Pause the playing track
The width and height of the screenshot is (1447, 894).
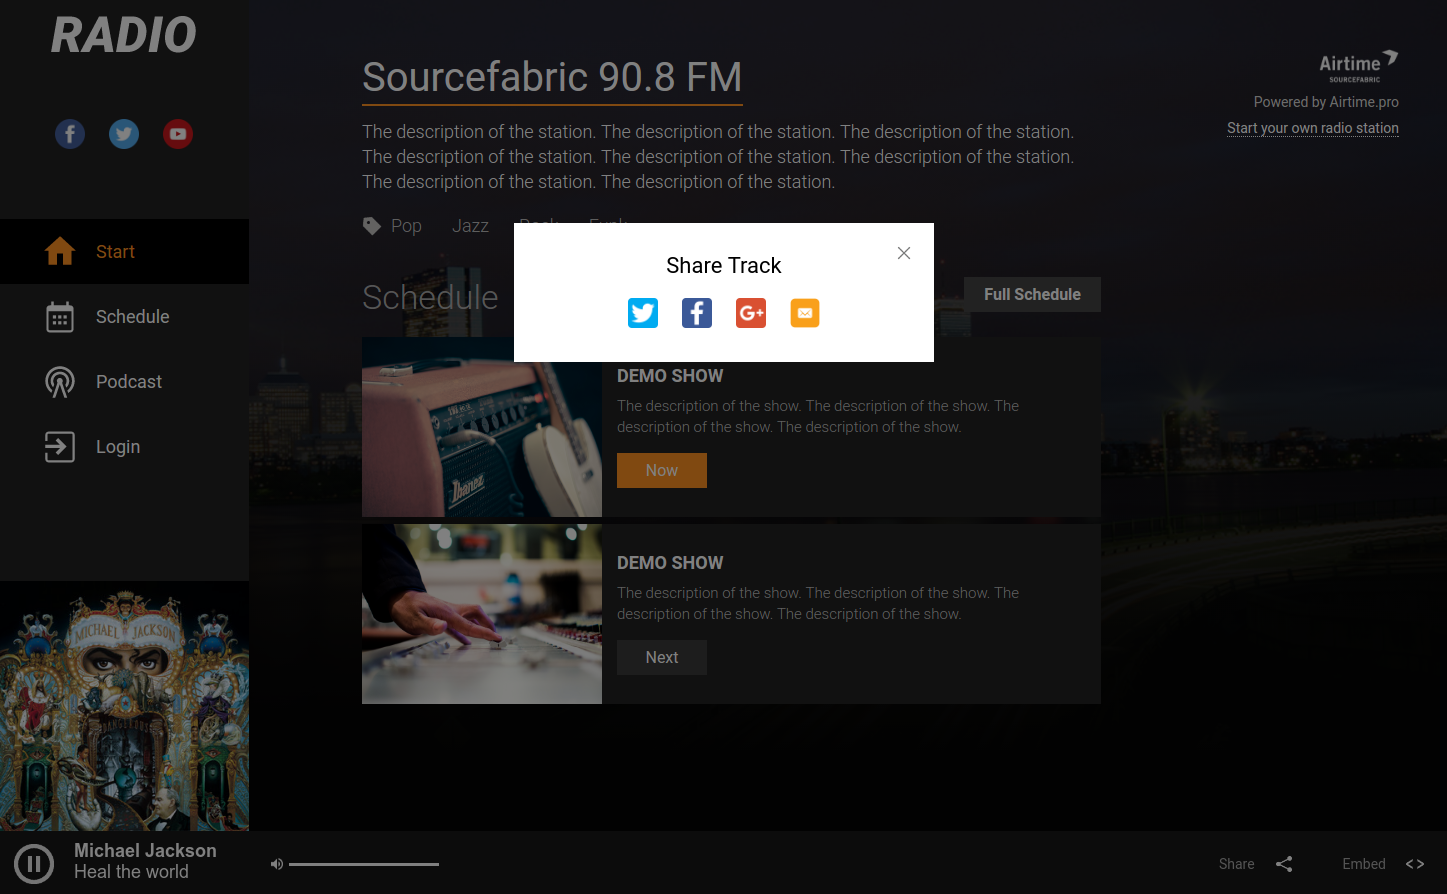(34, 863)
